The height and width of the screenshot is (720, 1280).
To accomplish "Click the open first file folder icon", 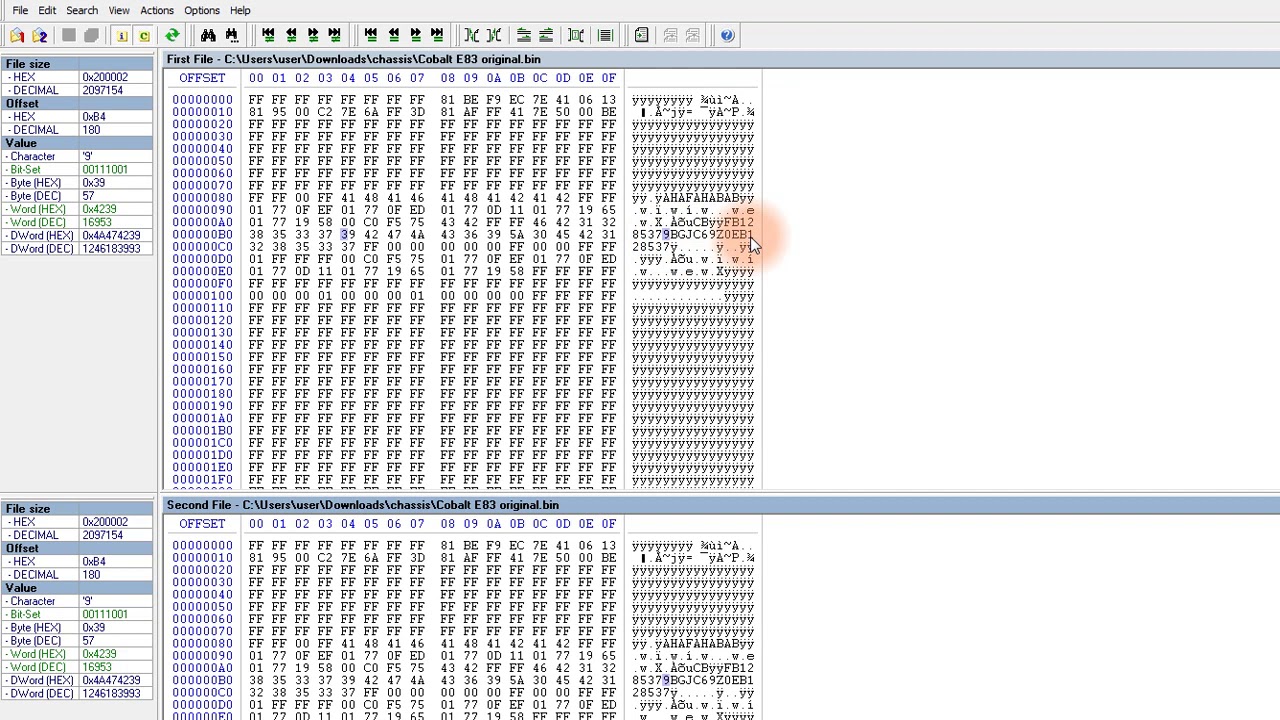I will point(17,36).
